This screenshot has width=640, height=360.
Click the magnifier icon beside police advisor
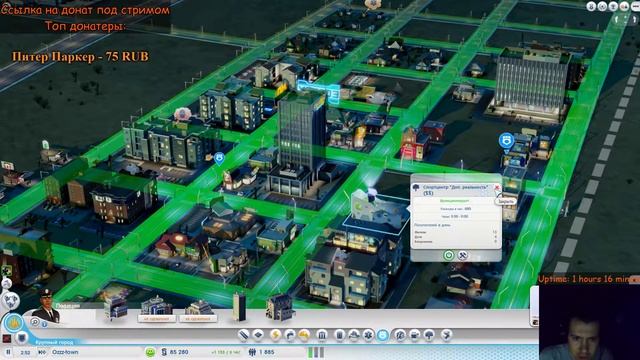tap(35, 322)
